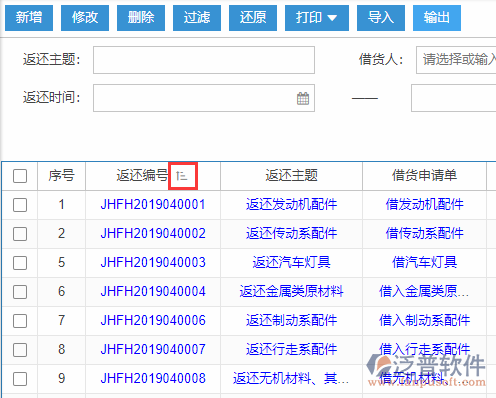Open the 返还时间 start date calendar icon
Image resolution: width=496 pixels, height=398 pixels.
point(303,98)
